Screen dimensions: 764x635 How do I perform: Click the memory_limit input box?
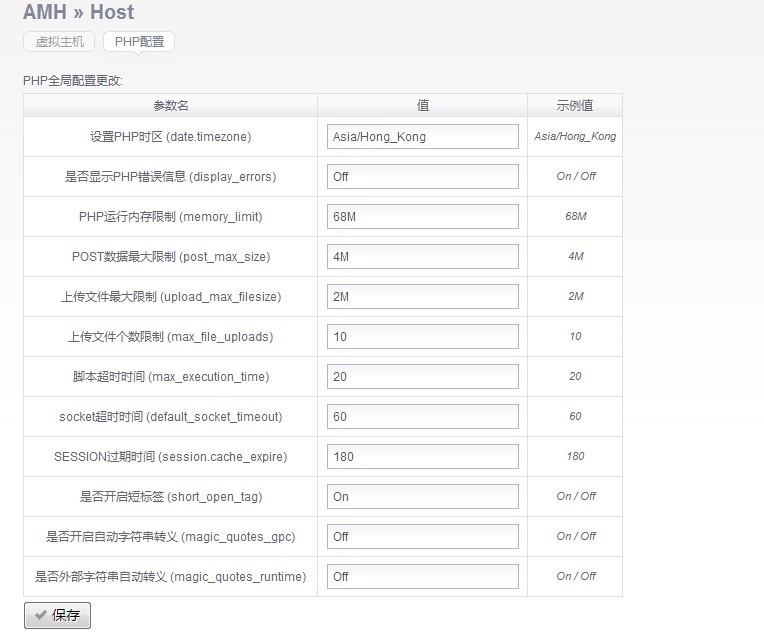[422, 217]
